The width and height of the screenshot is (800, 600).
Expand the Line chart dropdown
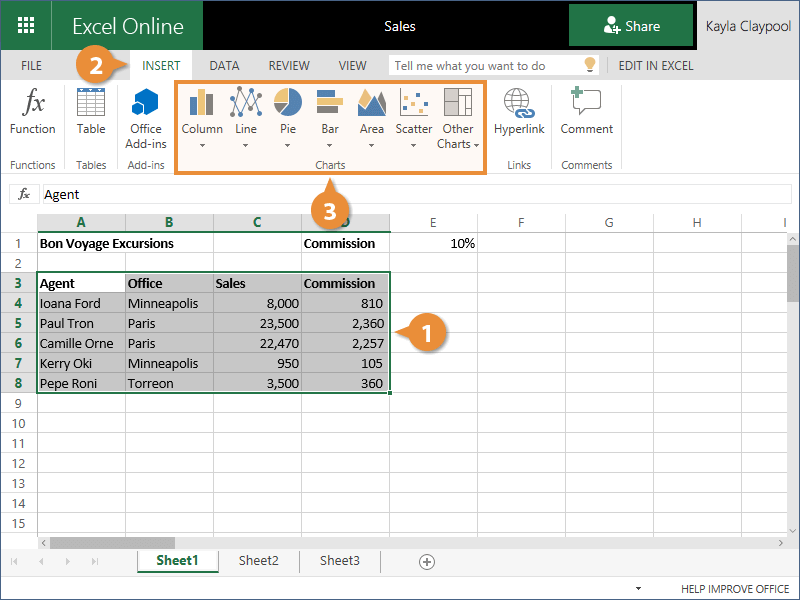point(246,144)
